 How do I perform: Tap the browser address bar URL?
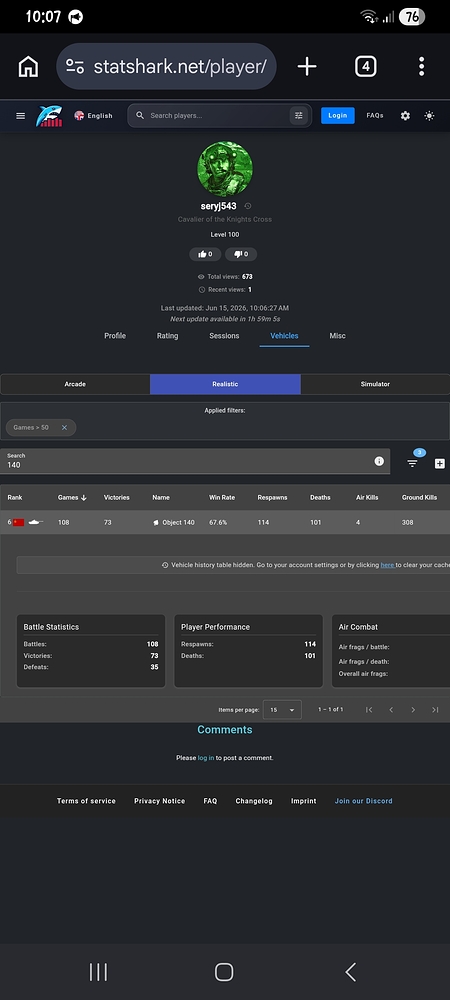pos(179,66)
